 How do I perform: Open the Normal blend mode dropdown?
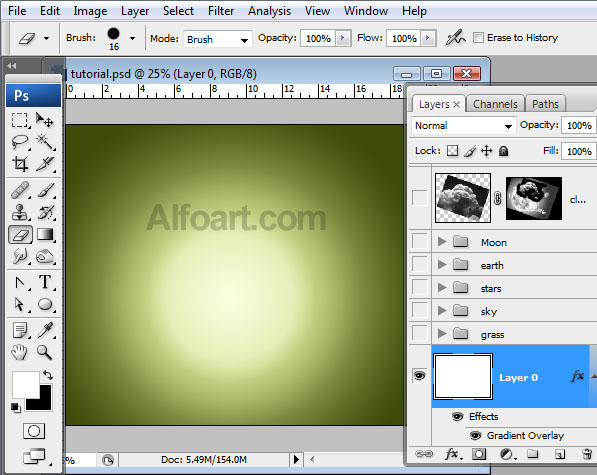tap(463, 126)
